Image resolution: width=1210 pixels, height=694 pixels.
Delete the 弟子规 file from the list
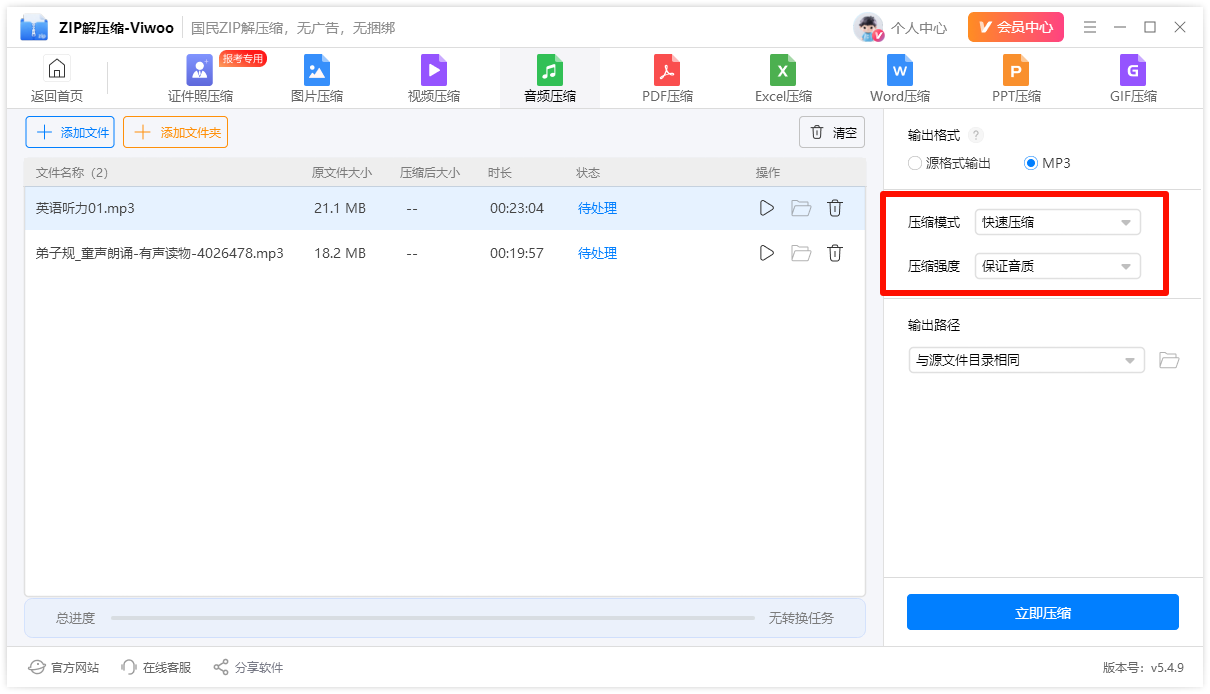point(835,253)
